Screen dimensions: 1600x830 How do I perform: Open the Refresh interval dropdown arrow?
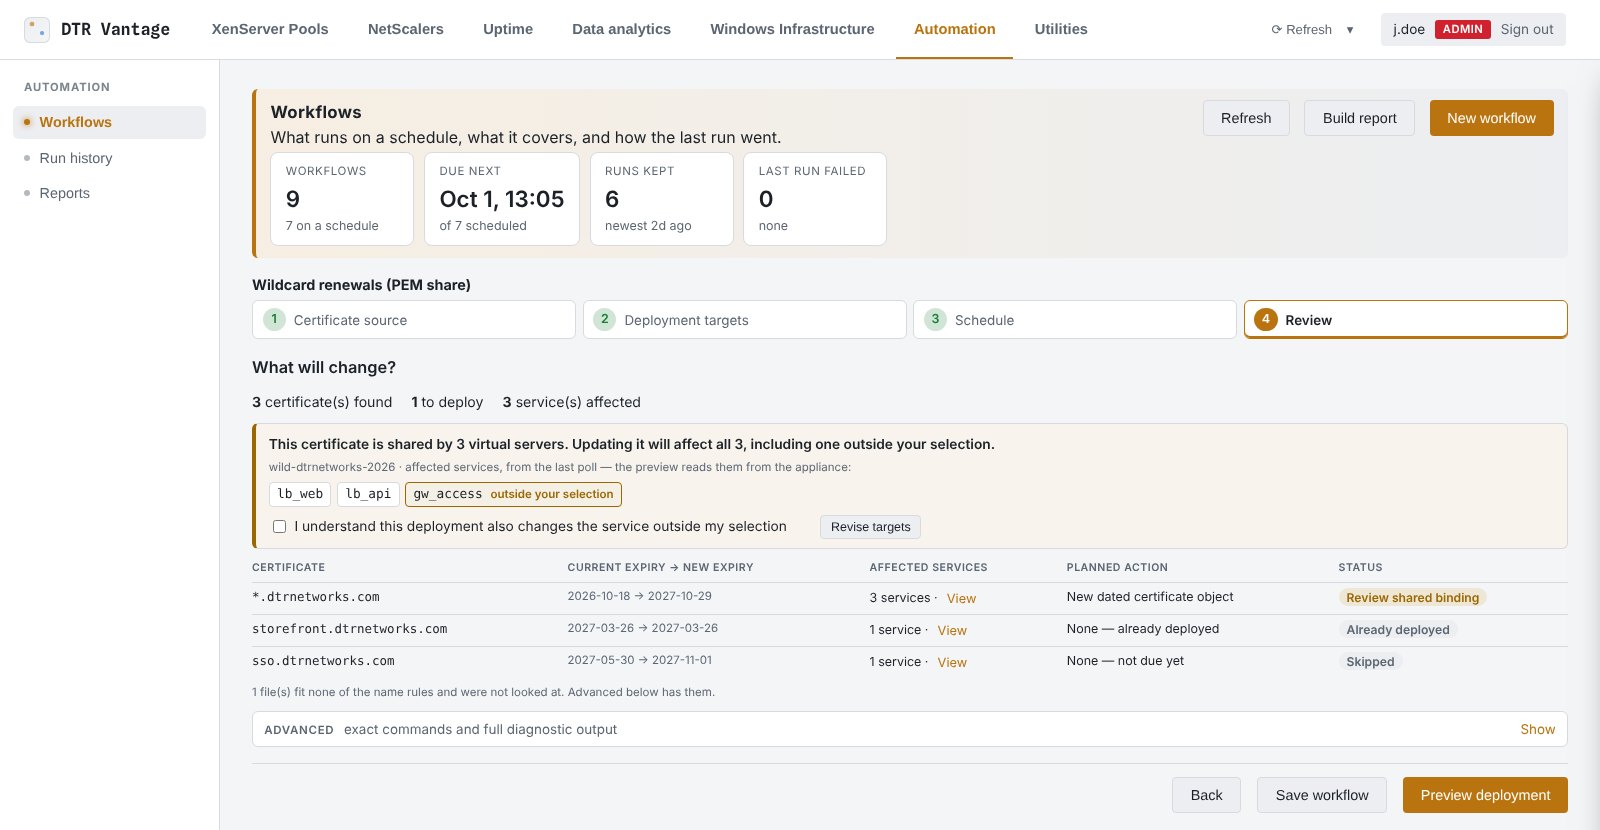(1350, 30)
